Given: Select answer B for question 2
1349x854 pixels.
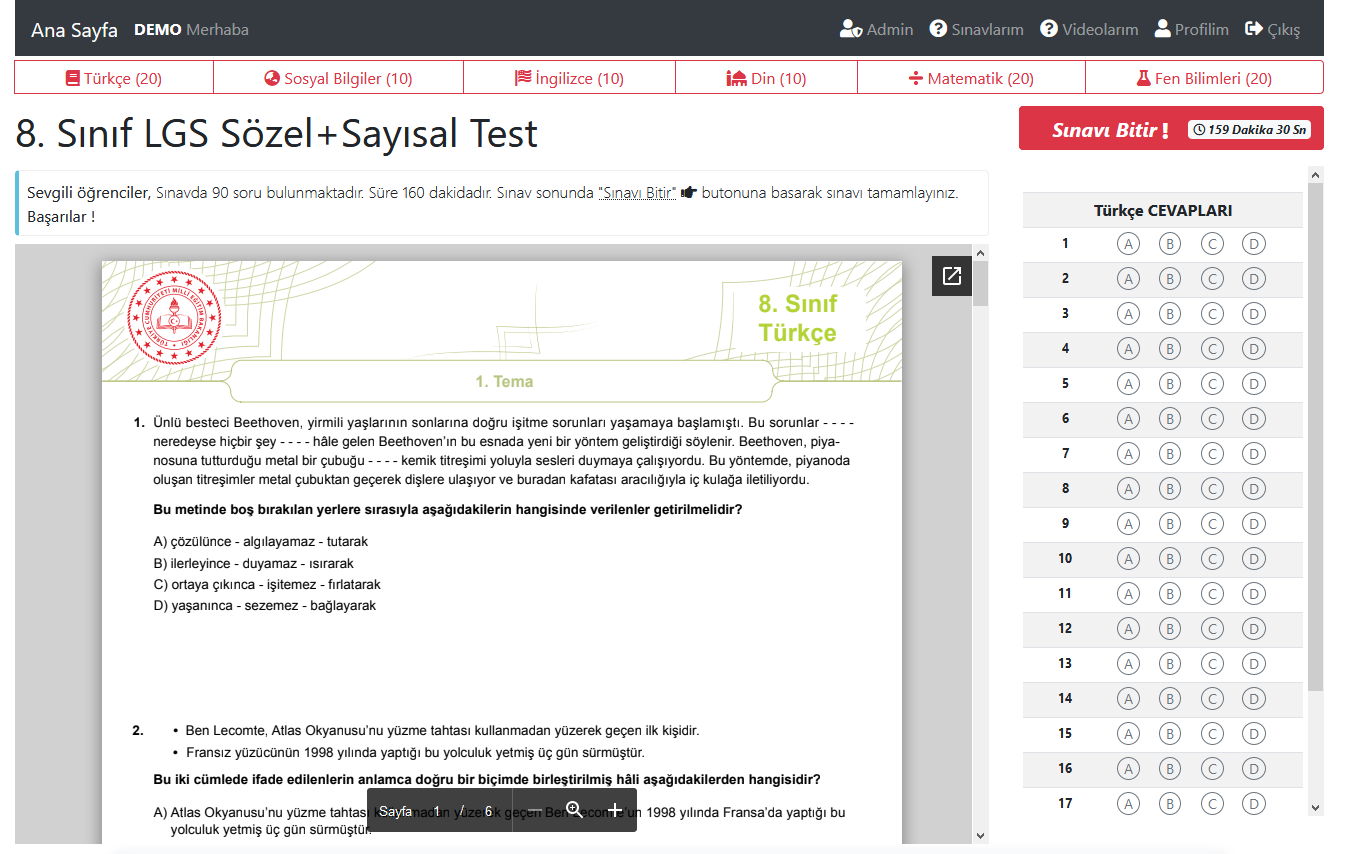Looking at the screenshot, I should point(1170,278).
